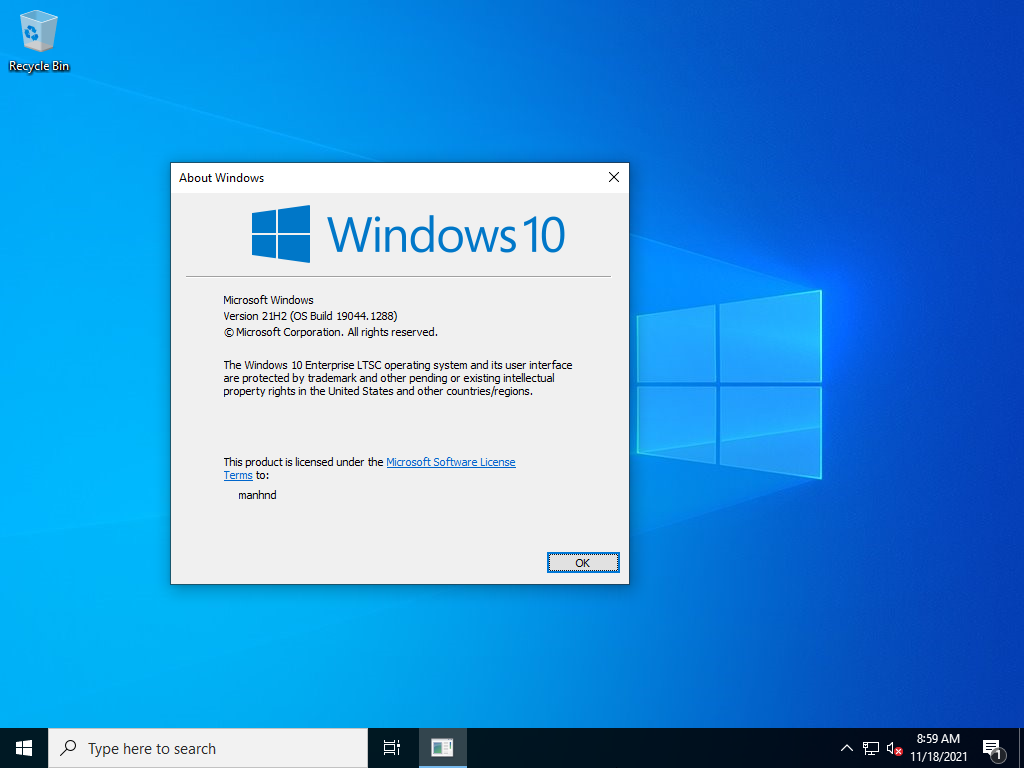
Task: Click the About Windows title bar text
Action: pyautogui.click(x=221, y=178)
